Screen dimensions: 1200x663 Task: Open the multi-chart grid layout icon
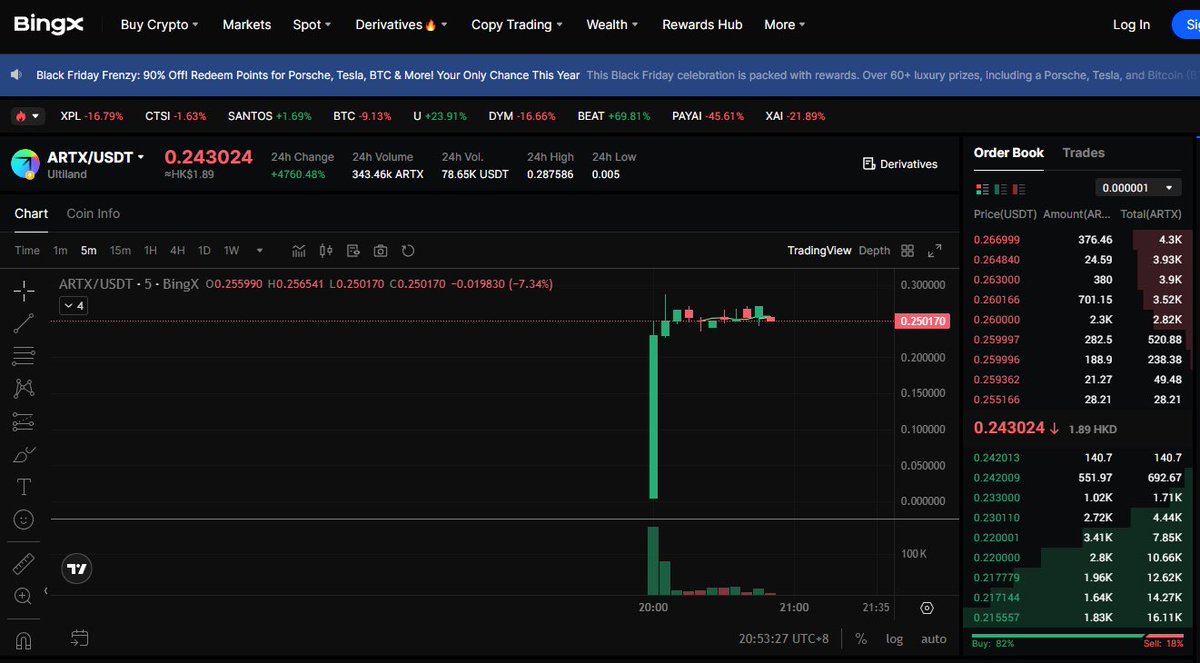tap(907, 250)
